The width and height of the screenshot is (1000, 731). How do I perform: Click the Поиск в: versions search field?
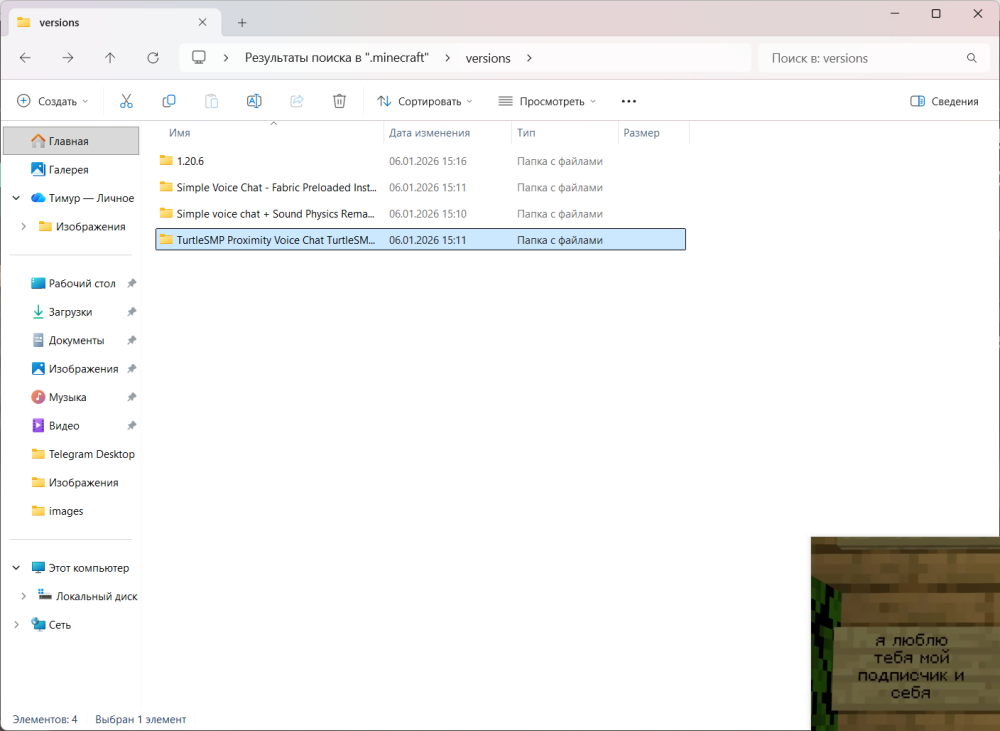tap(873, 58)
